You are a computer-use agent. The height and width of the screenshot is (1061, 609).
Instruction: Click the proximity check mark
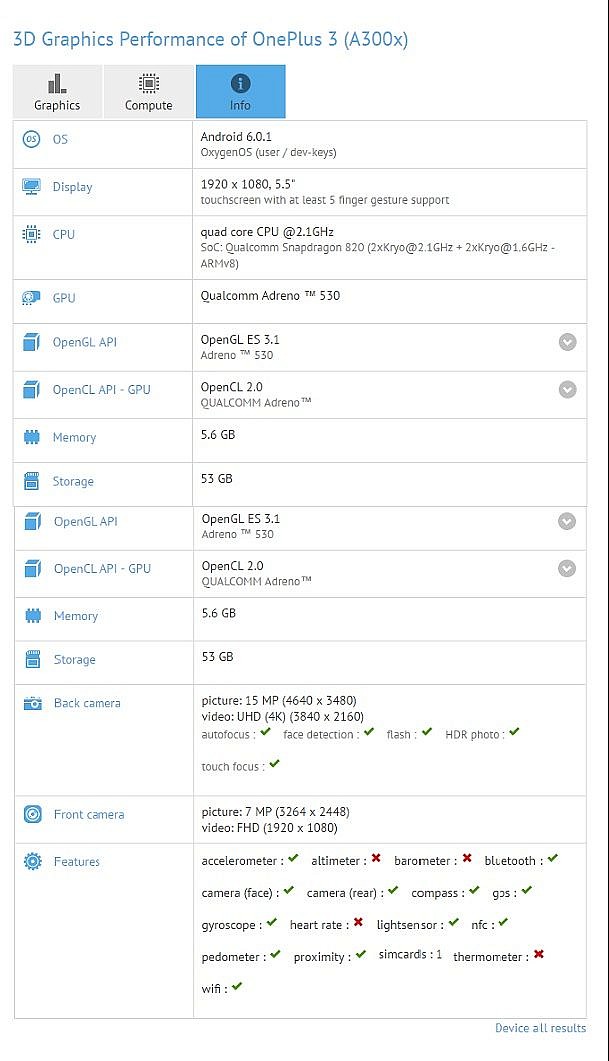pyautogui.click(x=361, y=954)
